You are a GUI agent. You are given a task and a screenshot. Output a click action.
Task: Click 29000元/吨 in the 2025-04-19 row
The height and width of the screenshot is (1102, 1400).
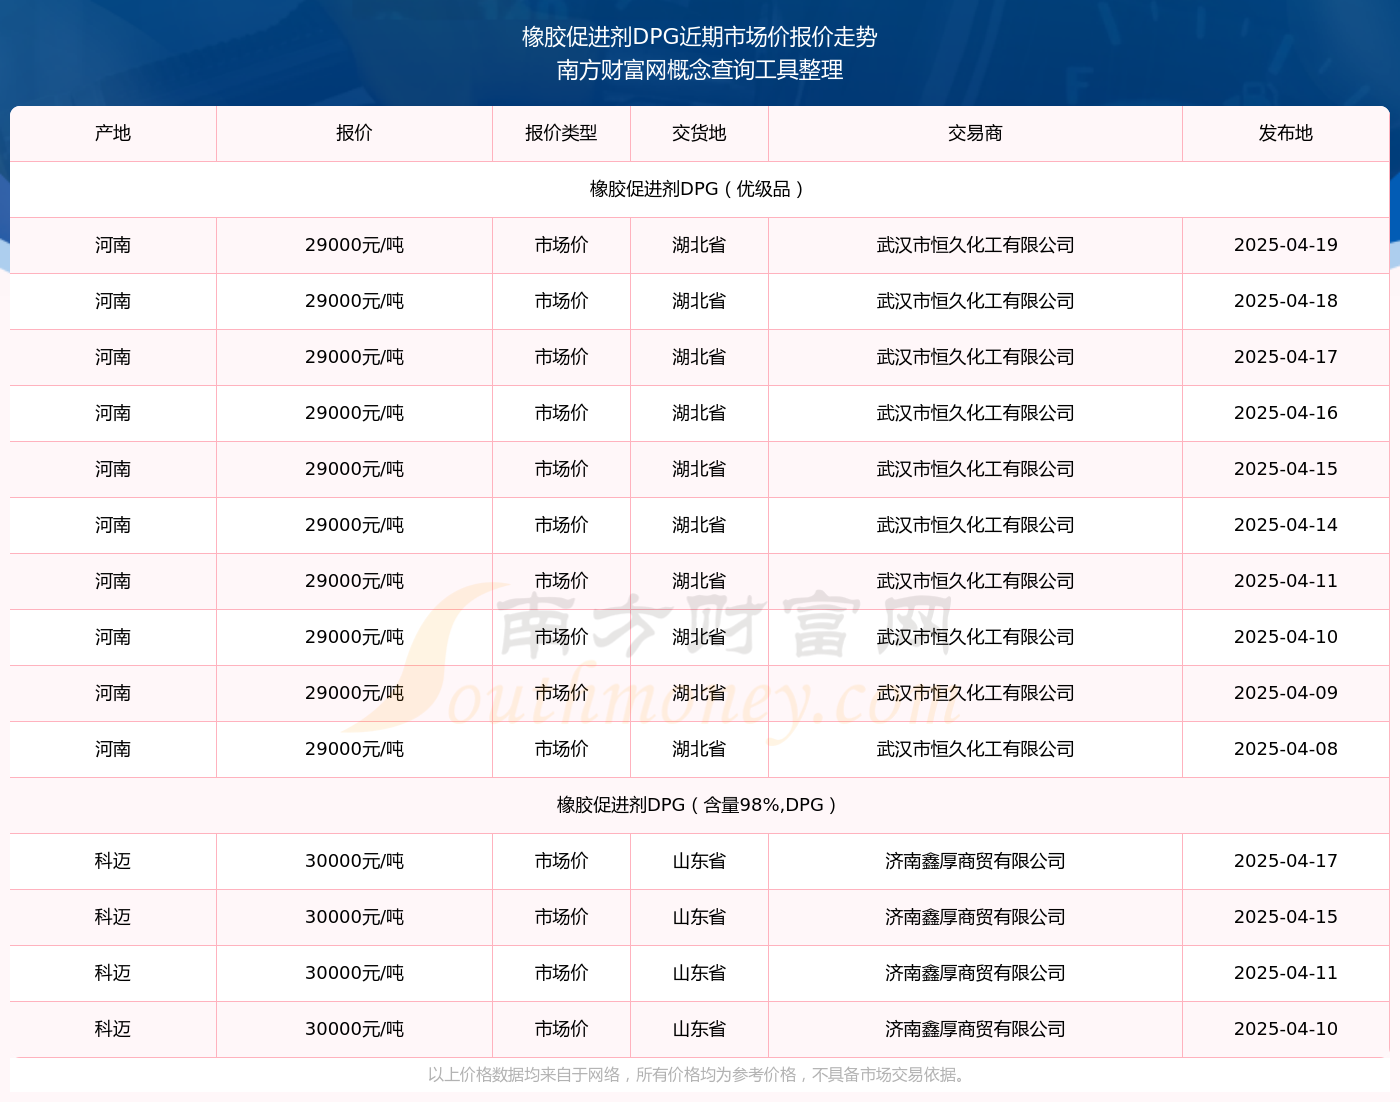354,245
